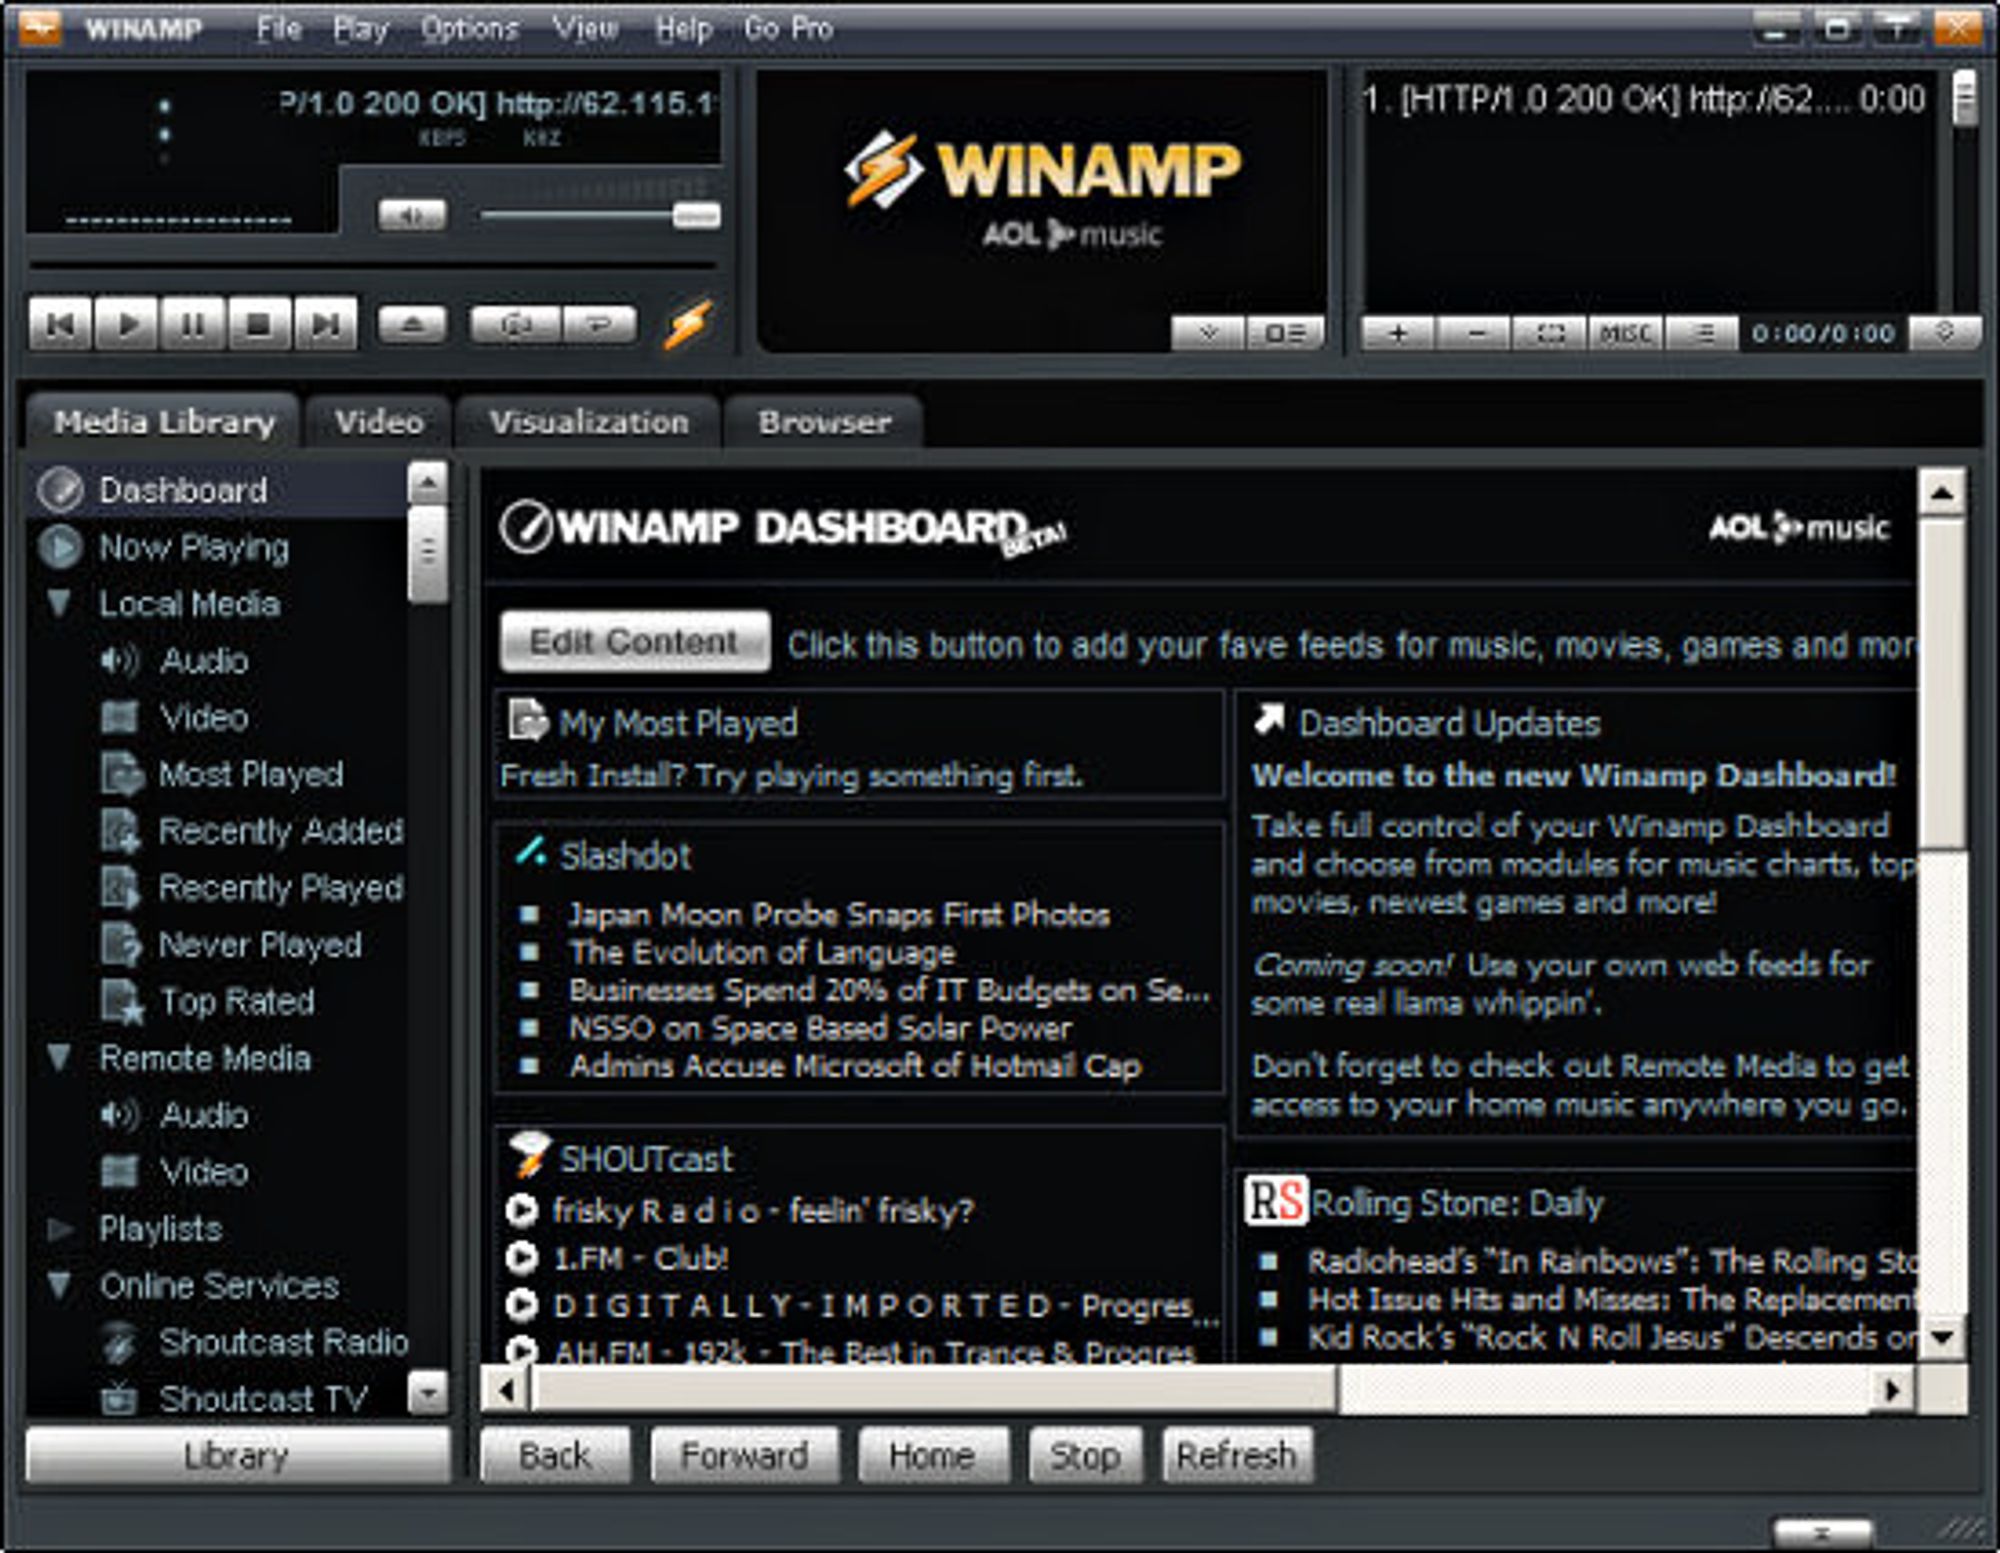Switch to the Video tab

coord(379,422)
